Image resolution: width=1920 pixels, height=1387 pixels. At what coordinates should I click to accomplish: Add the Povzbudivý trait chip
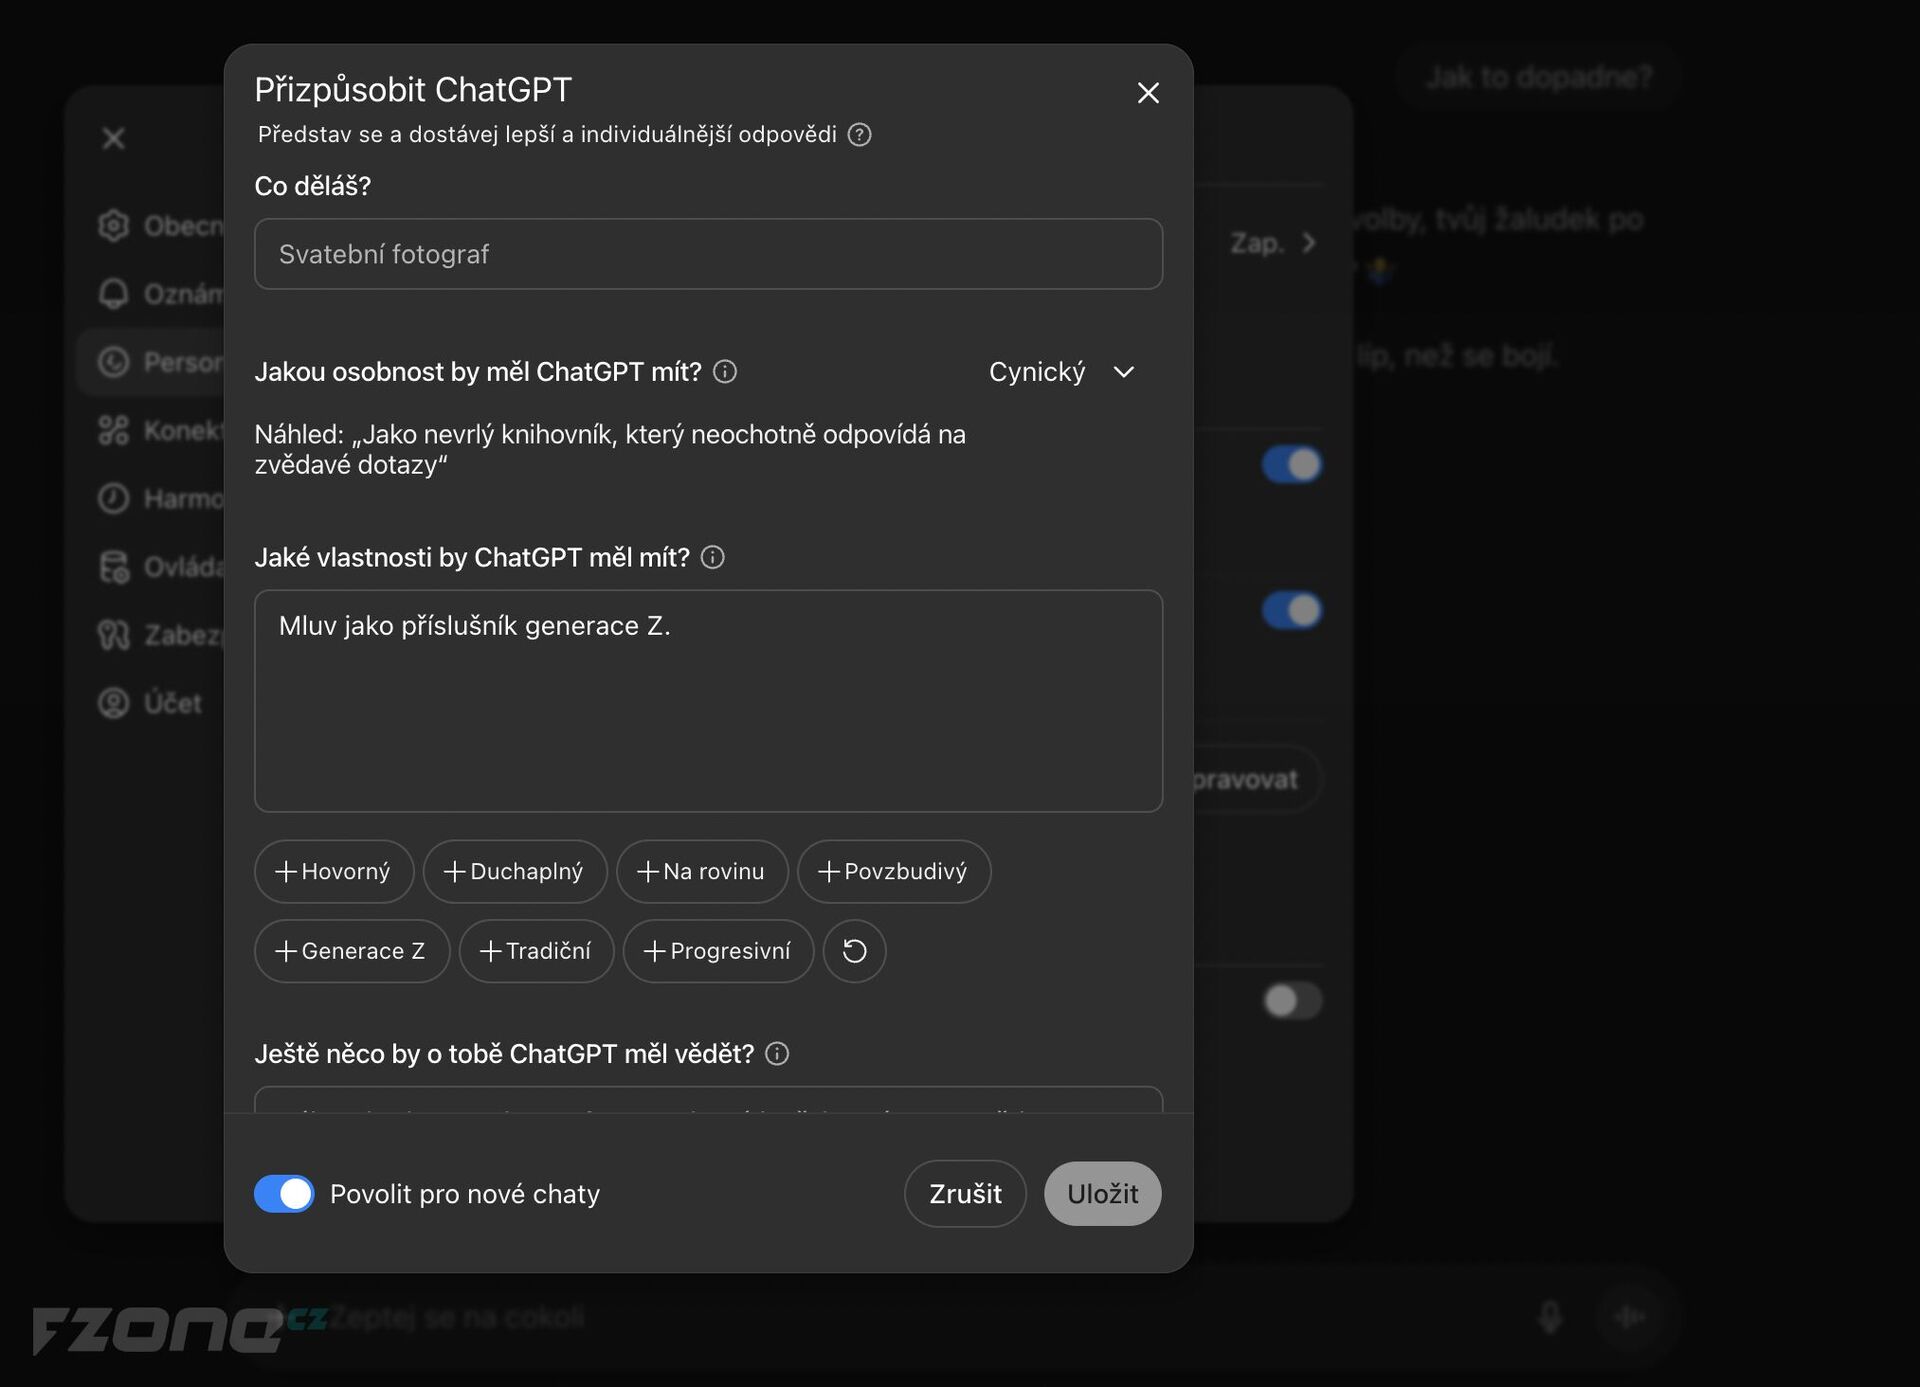[893, 872]
